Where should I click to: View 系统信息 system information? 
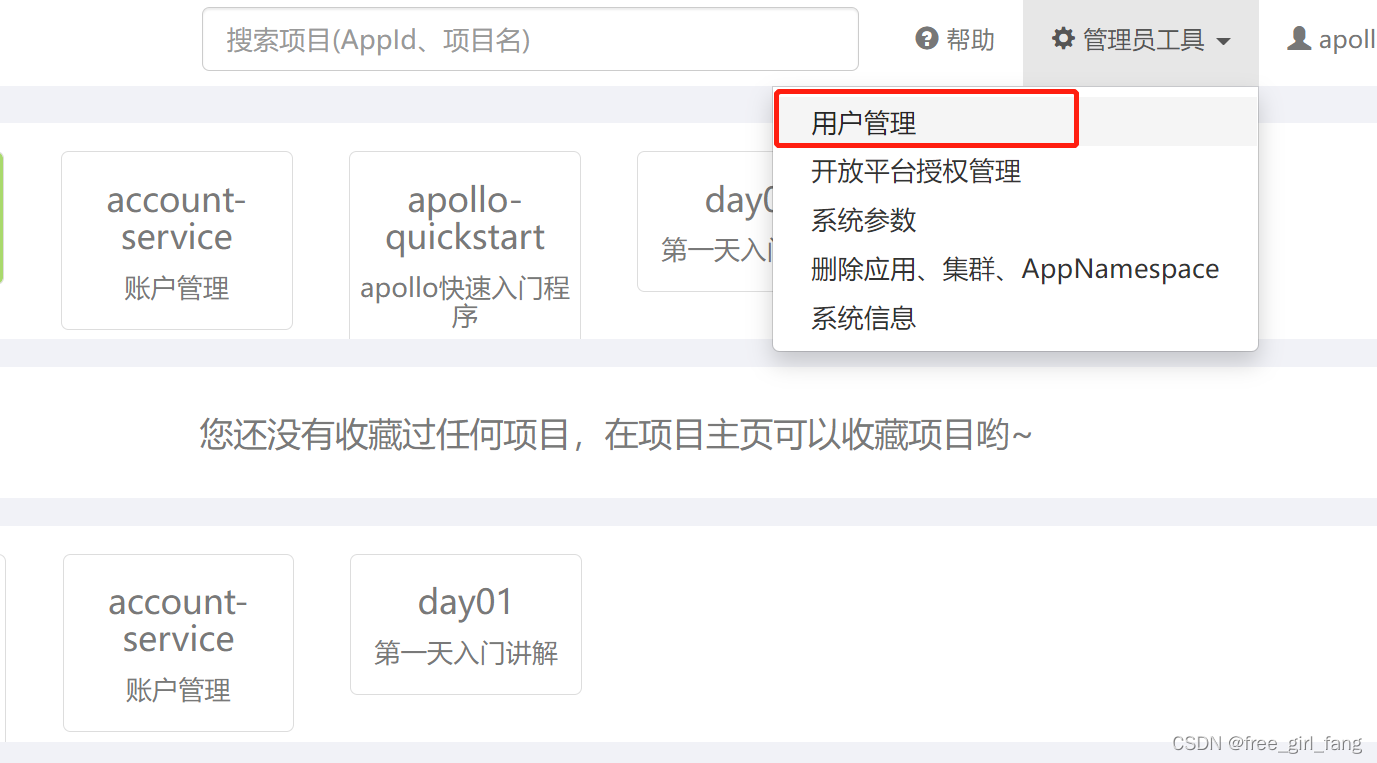863,317
